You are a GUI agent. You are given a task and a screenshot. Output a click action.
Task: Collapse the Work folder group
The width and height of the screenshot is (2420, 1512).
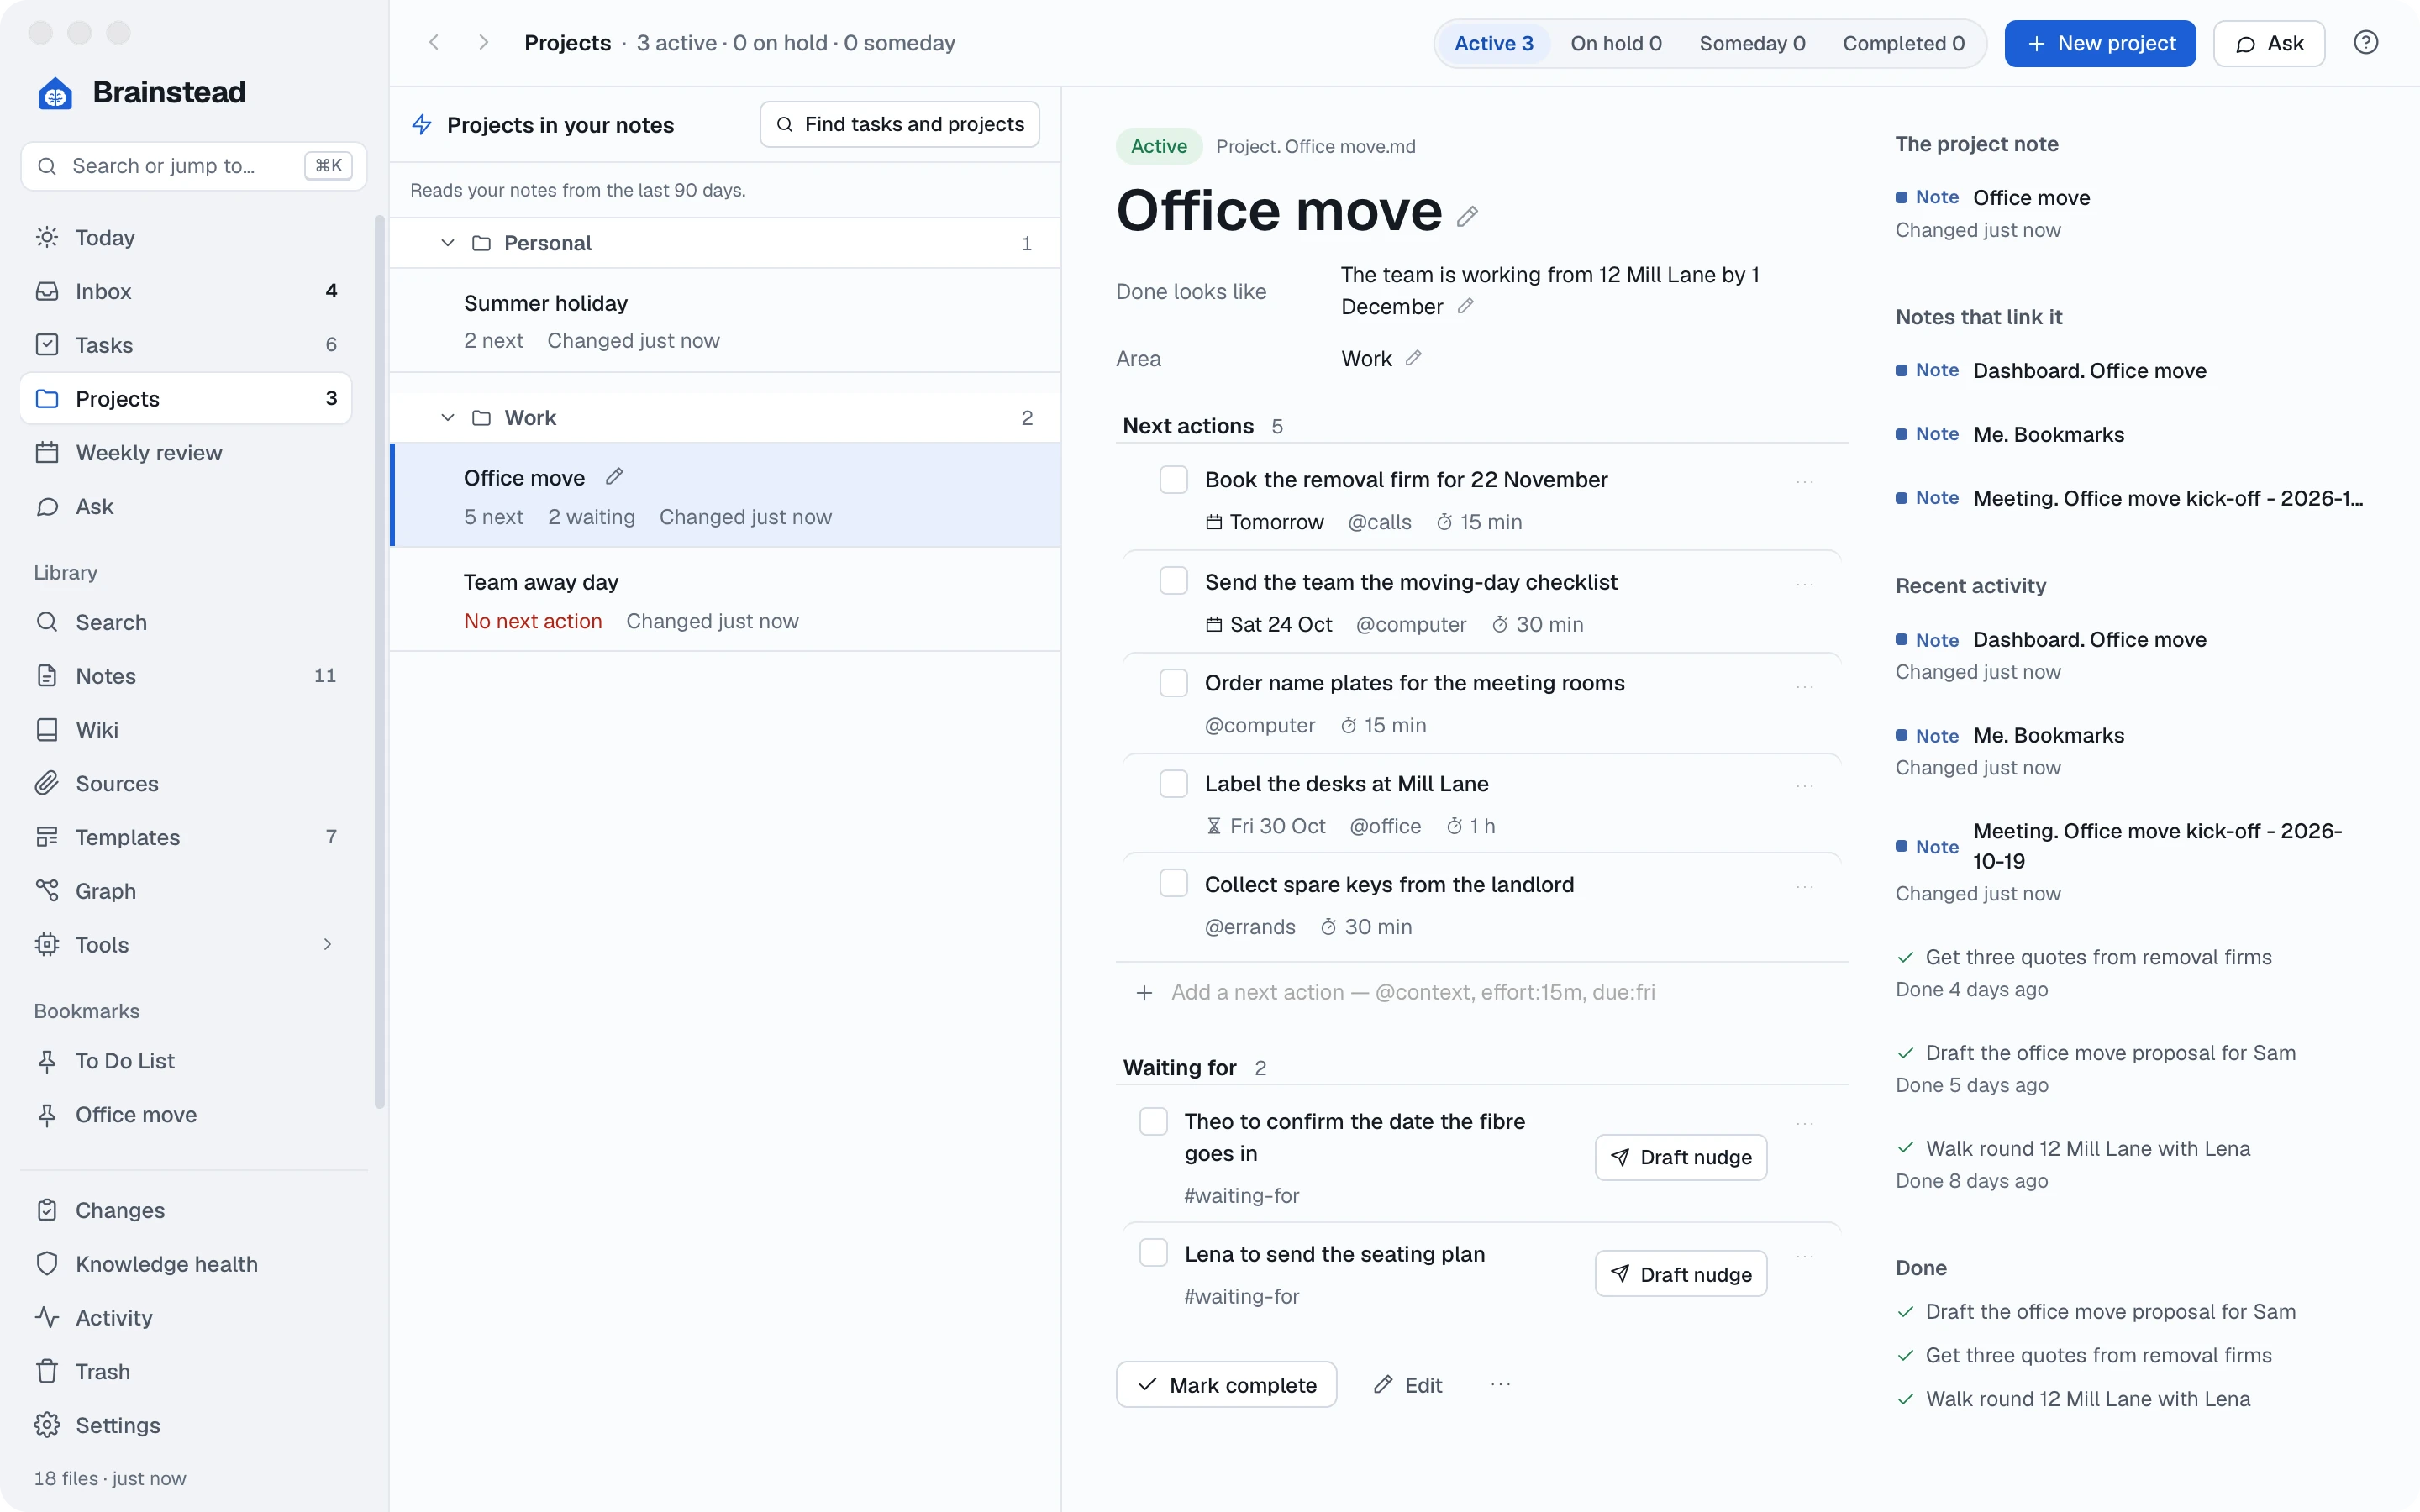tap(448, 418)
